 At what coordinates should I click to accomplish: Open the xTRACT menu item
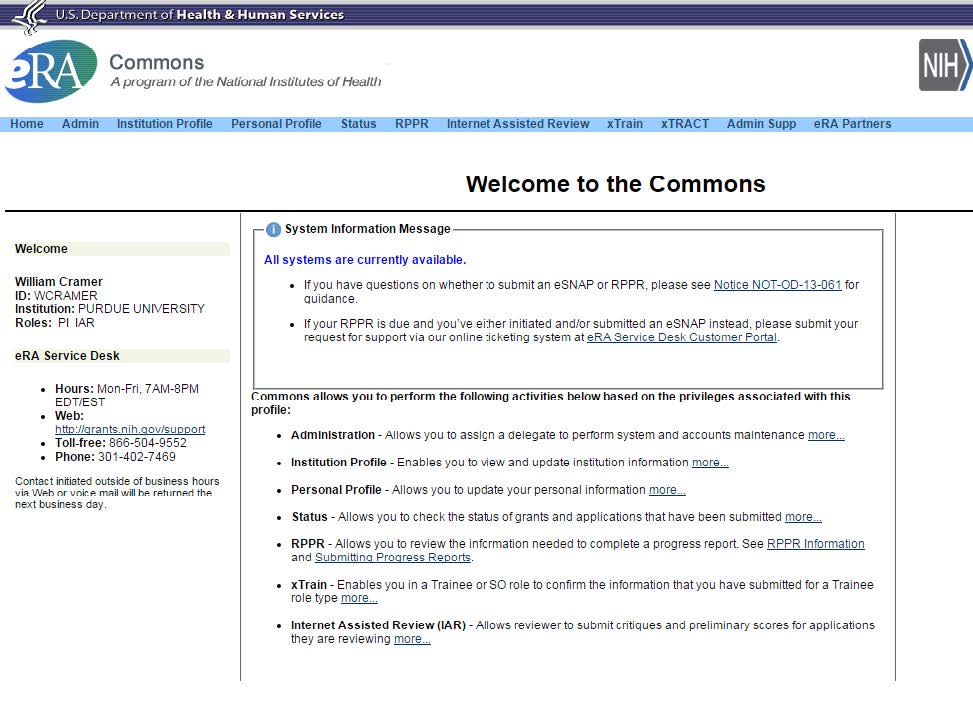click(685, 123)
